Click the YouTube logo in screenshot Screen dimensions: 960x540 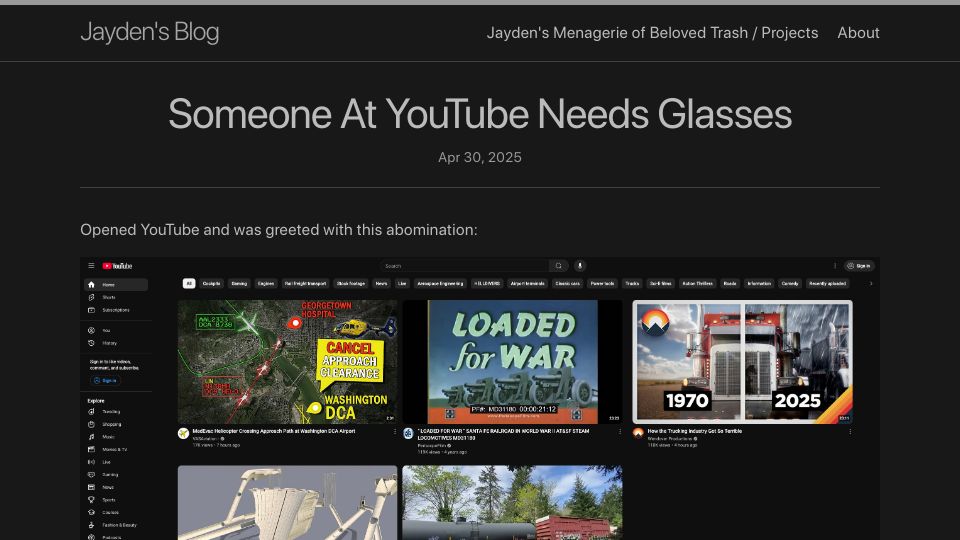(117, 266)
